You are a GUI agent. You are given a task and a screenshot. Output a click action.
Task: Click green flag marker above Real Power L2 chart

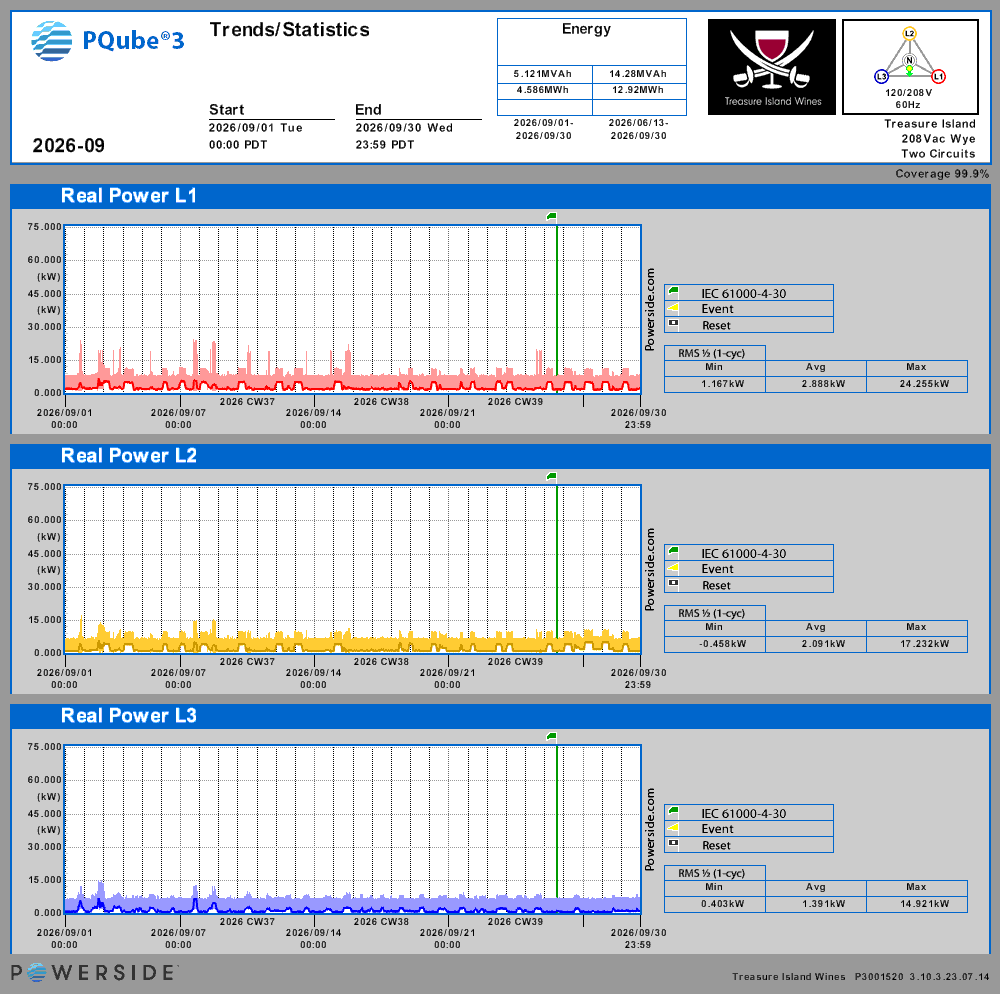coord(552,477)
